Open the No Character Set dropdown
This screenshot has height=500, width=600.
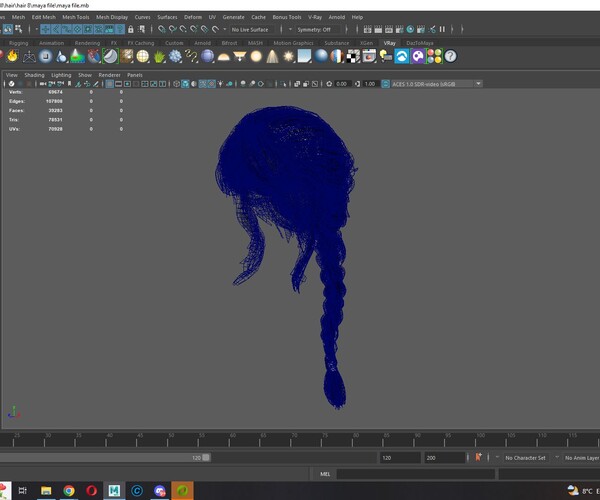pos(525,458)
